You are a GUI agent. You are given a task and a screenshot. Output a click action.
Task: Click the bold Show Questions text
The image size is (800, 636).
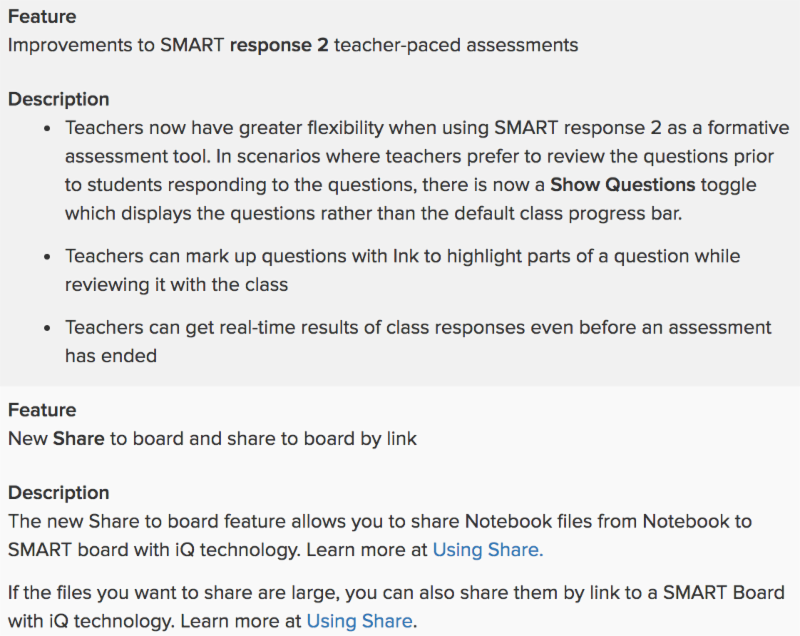(x=623, y=185)
